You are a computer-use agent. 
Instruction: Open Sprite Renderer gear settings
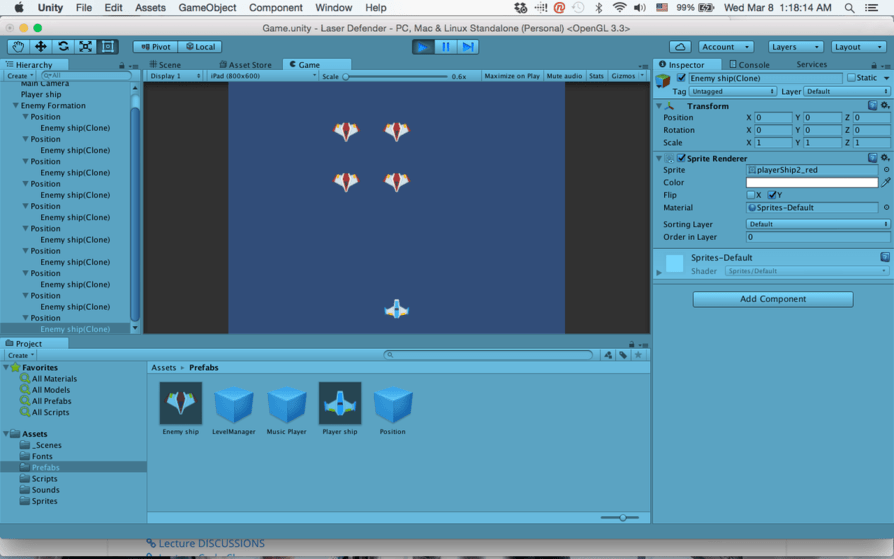[885, 158]
